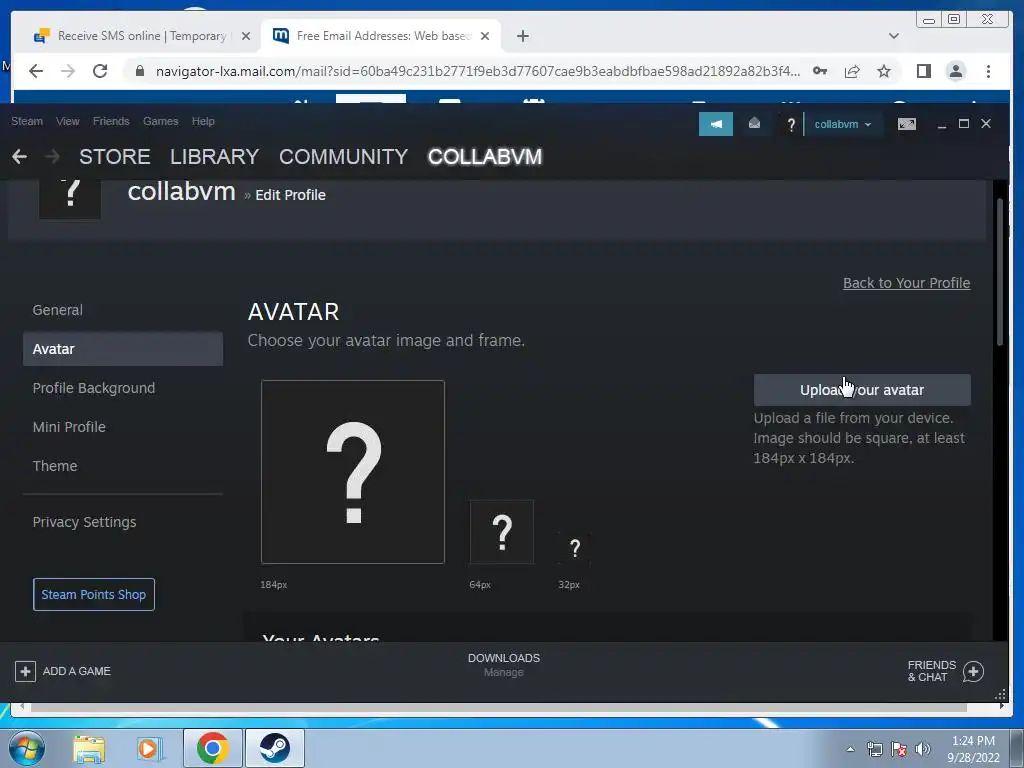The height and width of the screenshot is (768, 1024).
Task: Open Windows Media Player from taskbar
Action: point(150,748)
